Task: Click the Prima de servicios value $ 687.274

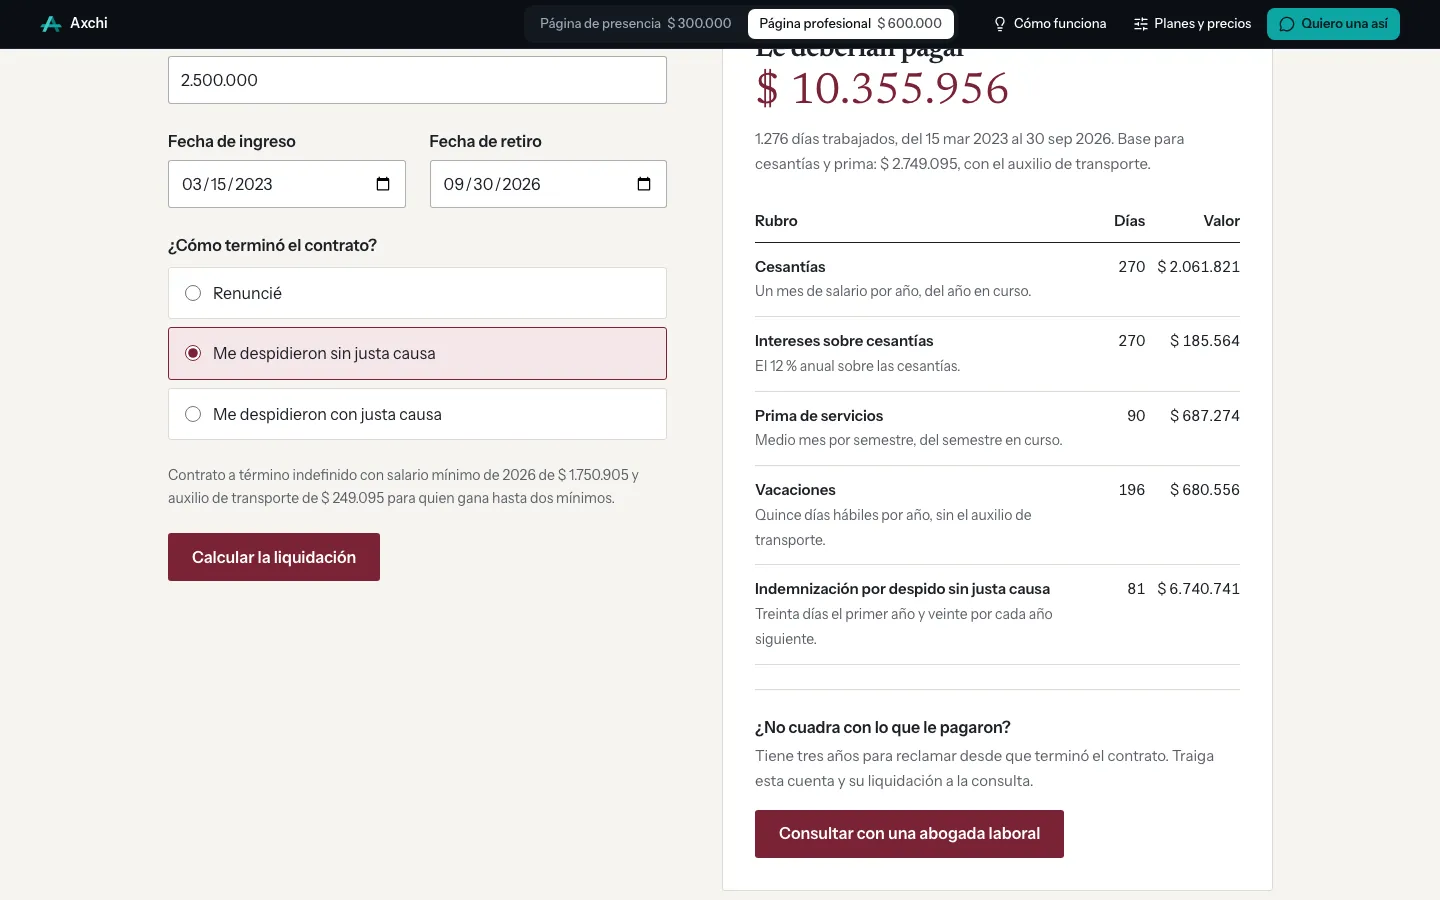Action: click(x=1205, y=416)
